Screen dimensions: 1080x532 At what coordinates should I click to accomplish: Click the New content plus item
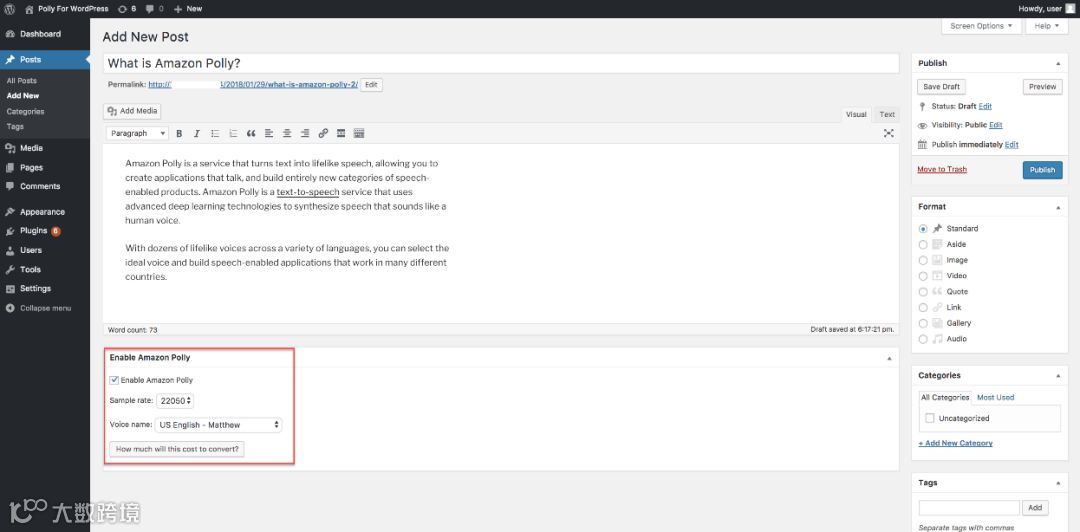click(x=188, y=8)
